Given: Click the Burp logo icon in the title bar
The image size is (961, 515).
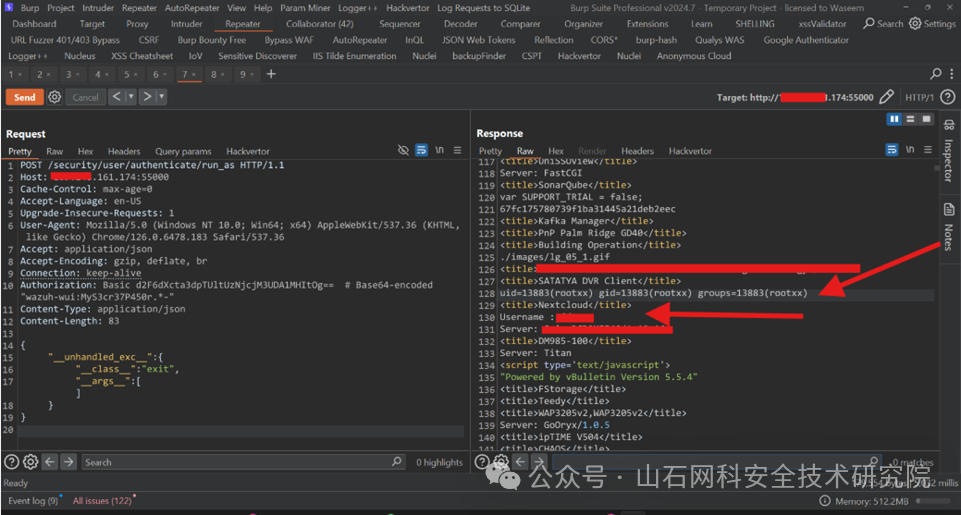Looking at the screenshot, I should click(9, 7).
